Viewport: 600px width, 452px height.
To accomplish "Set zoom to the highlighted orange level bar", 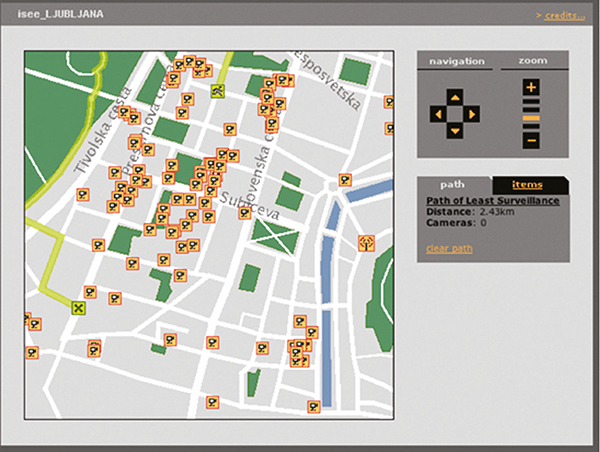I will pos(531,118).
